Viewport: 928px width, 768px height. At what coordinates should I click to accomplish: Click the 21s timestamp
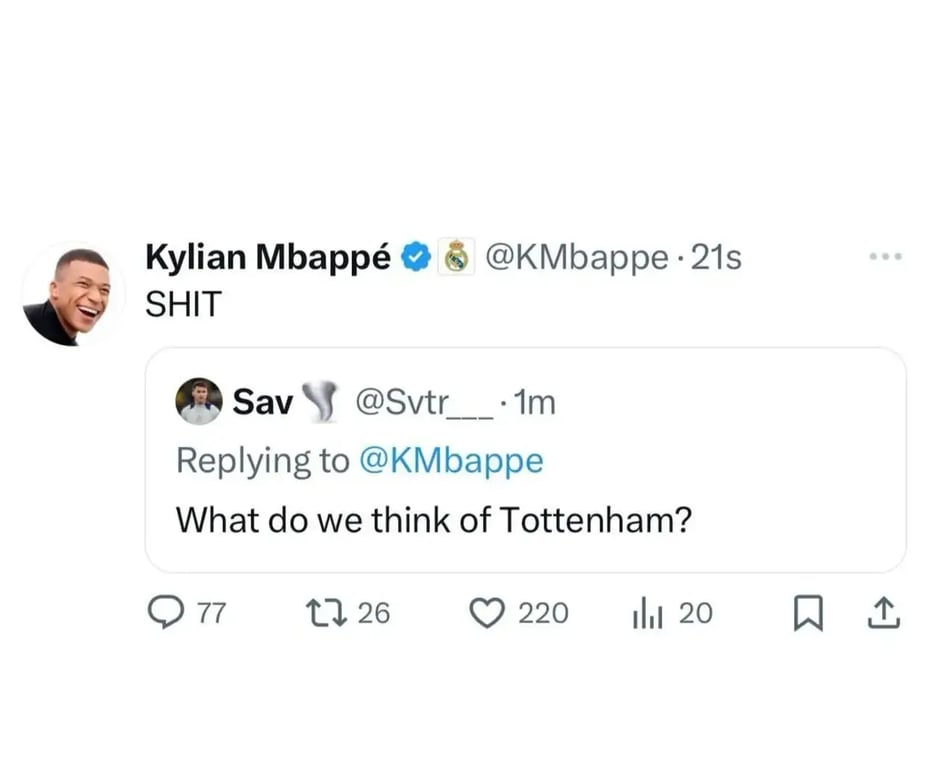tap(716, 258)
